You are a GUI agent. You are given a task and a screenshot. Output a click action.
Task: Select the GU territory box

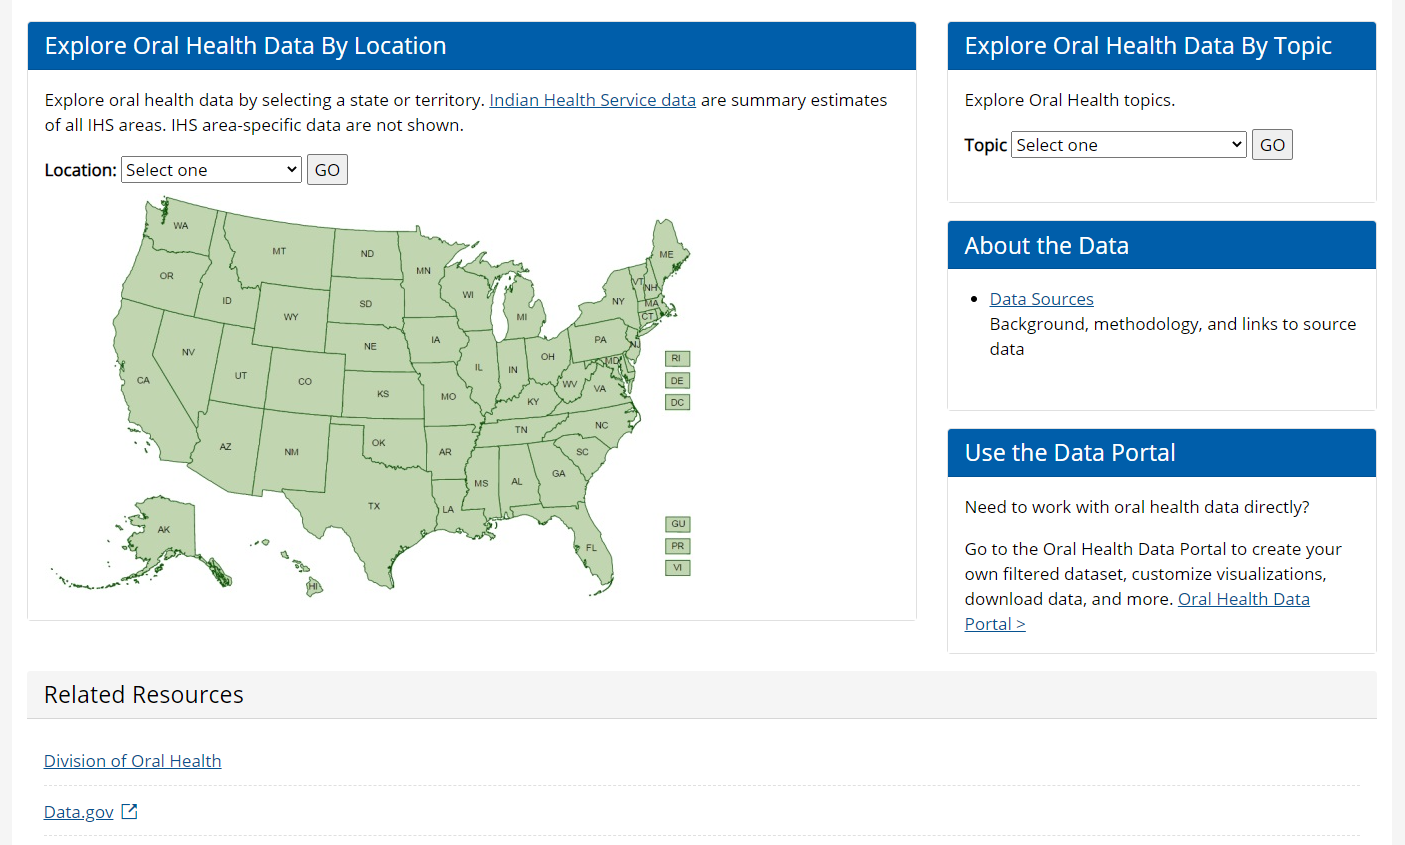click(x=678, y=524)
